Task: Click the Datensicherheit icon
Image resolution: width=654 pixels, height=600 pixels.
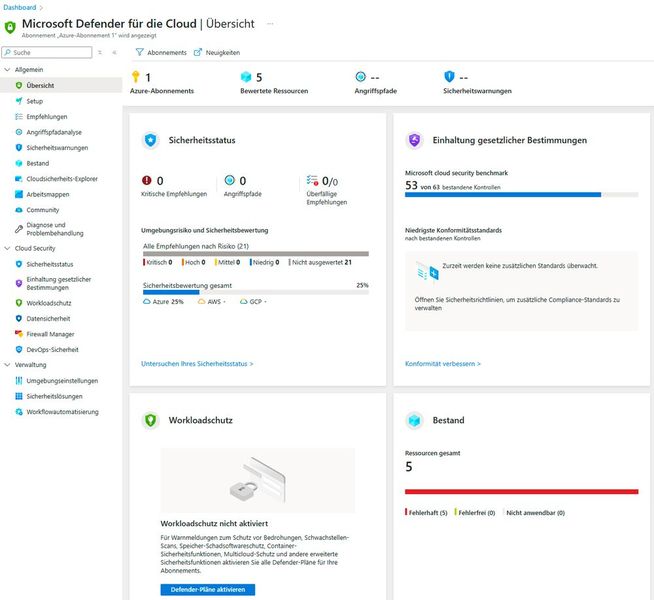Action: [x=19, y=319]
